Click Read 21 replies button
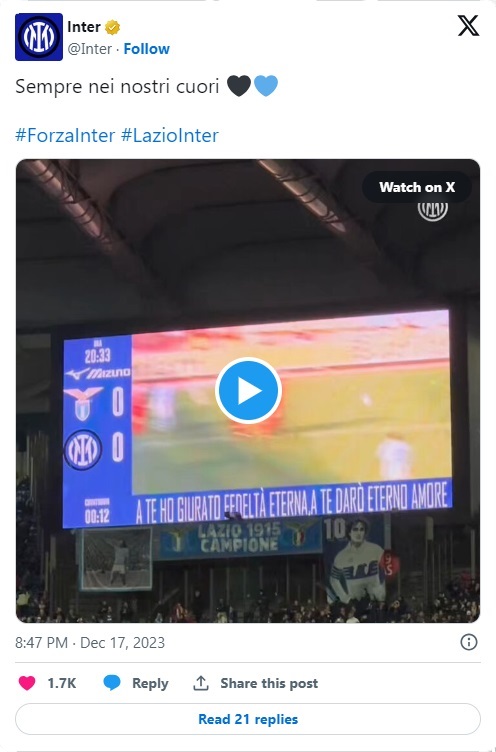Screen dimensions: 496x752 click(x=248, y=719)
